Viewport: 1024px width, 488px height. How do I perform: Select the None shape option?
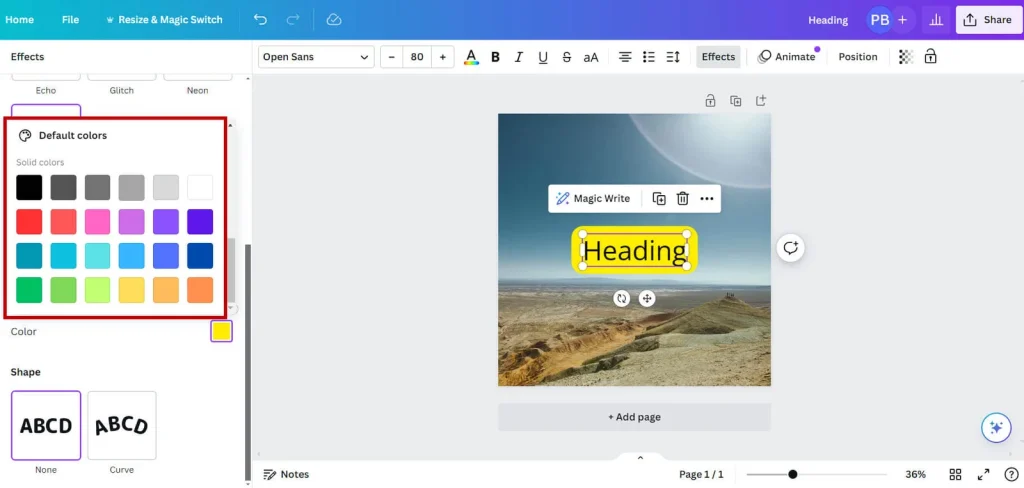point(46,426)
